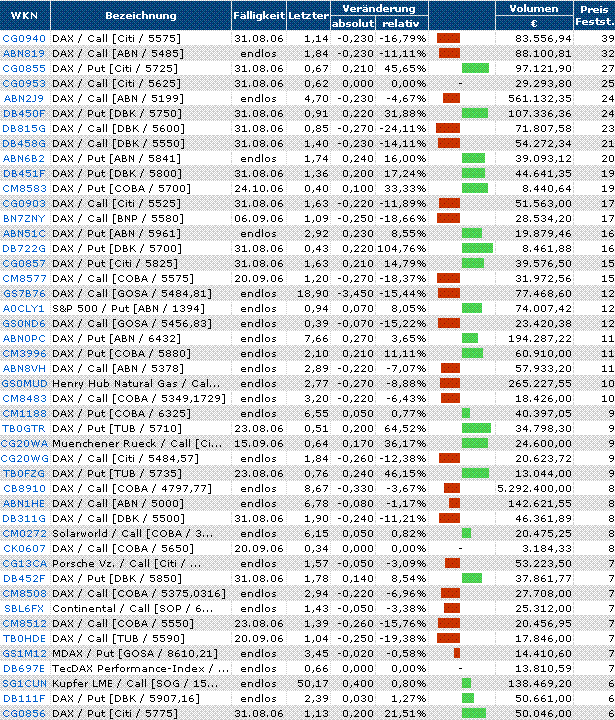Open WKN link GS7B76
615x720 pixels.
pos(24,294)
